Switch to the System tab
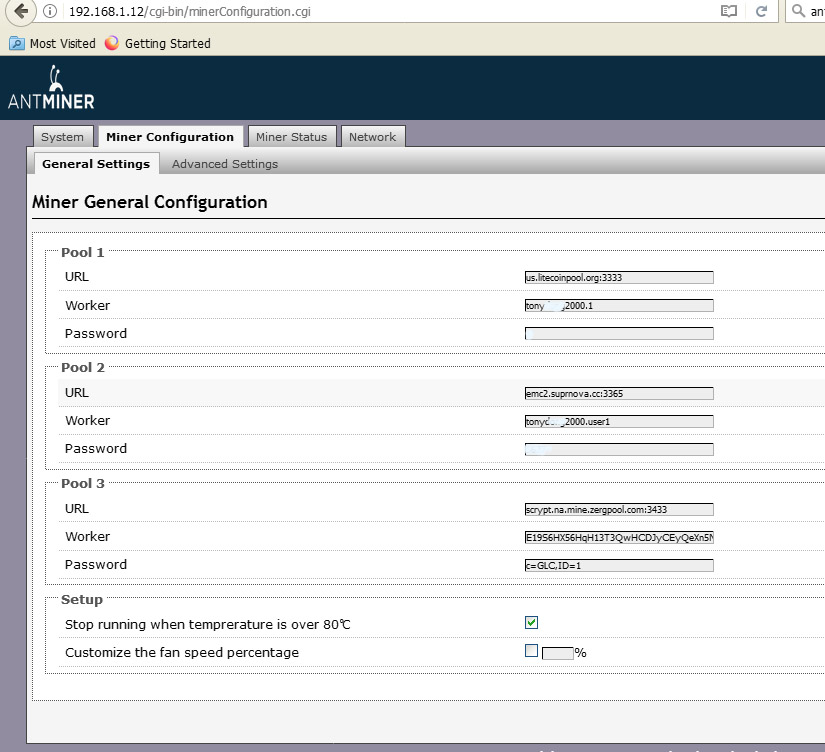This screenshot has width=825, height=752. click(x=62, y=137)
